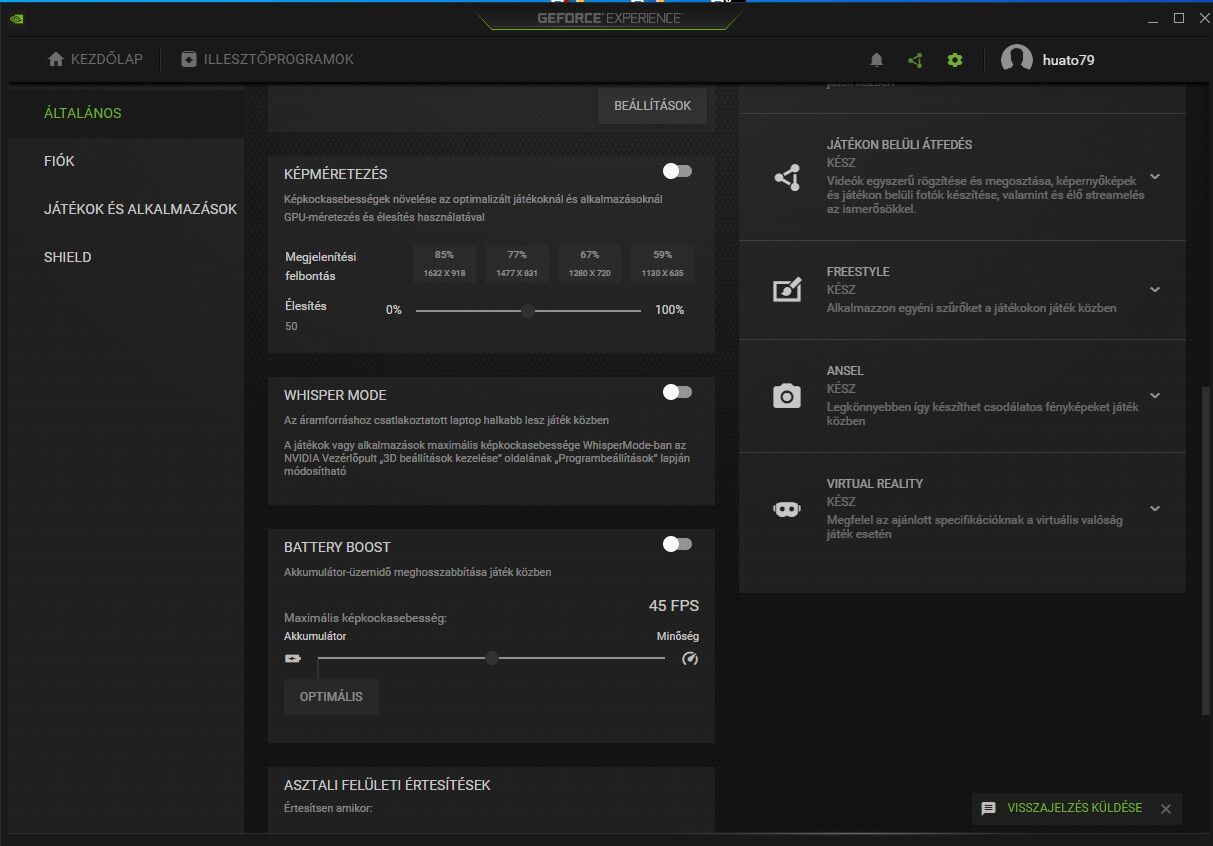Open the Kezdőlap tab
The width and height of the screenshot is (1213, 846).
click(x=95, y=59)
